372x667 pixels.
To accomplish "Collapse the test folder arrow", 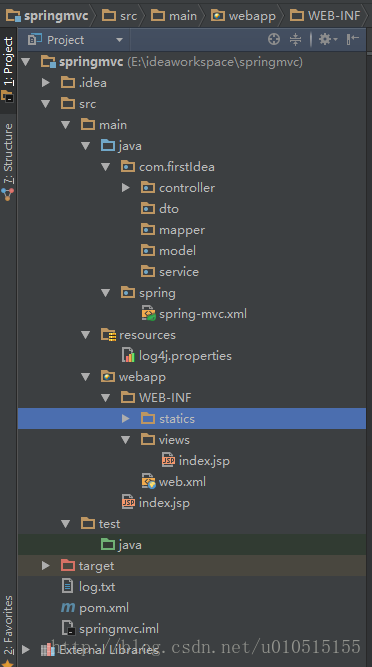I will tap(65, 524).
